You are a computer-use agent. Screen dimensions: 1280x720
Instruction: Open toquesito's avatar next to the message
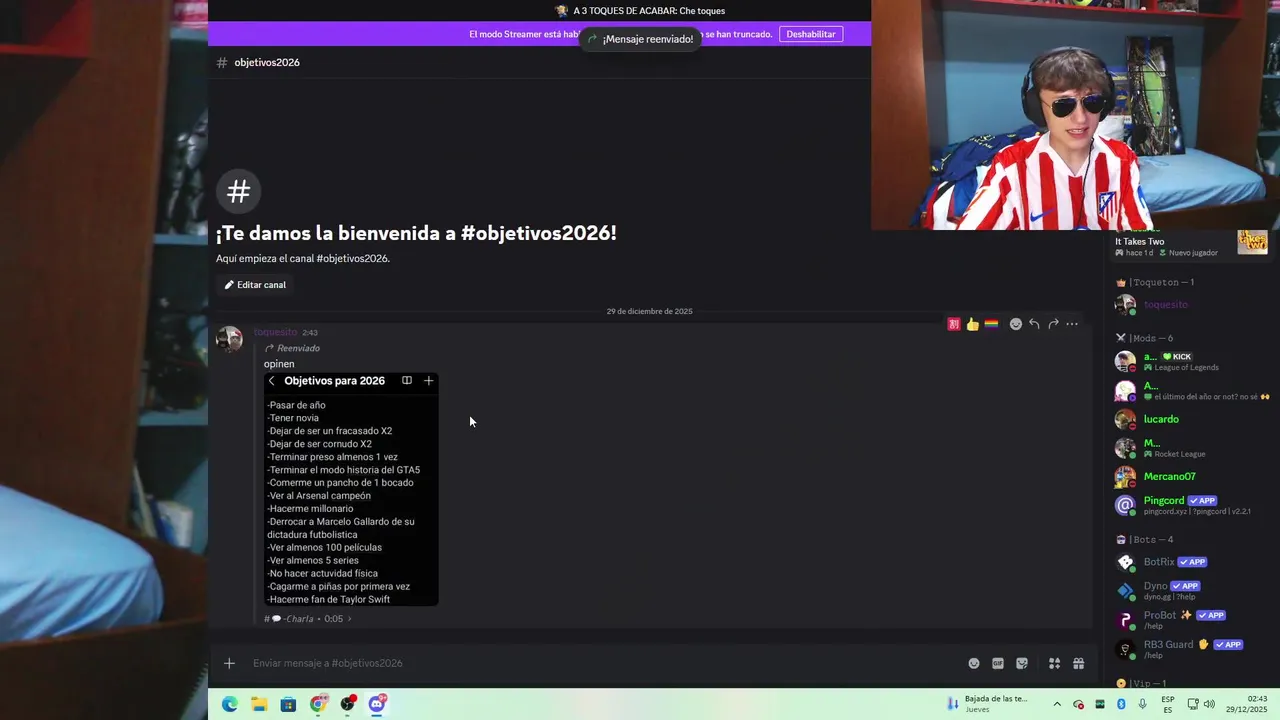(230, 339)
